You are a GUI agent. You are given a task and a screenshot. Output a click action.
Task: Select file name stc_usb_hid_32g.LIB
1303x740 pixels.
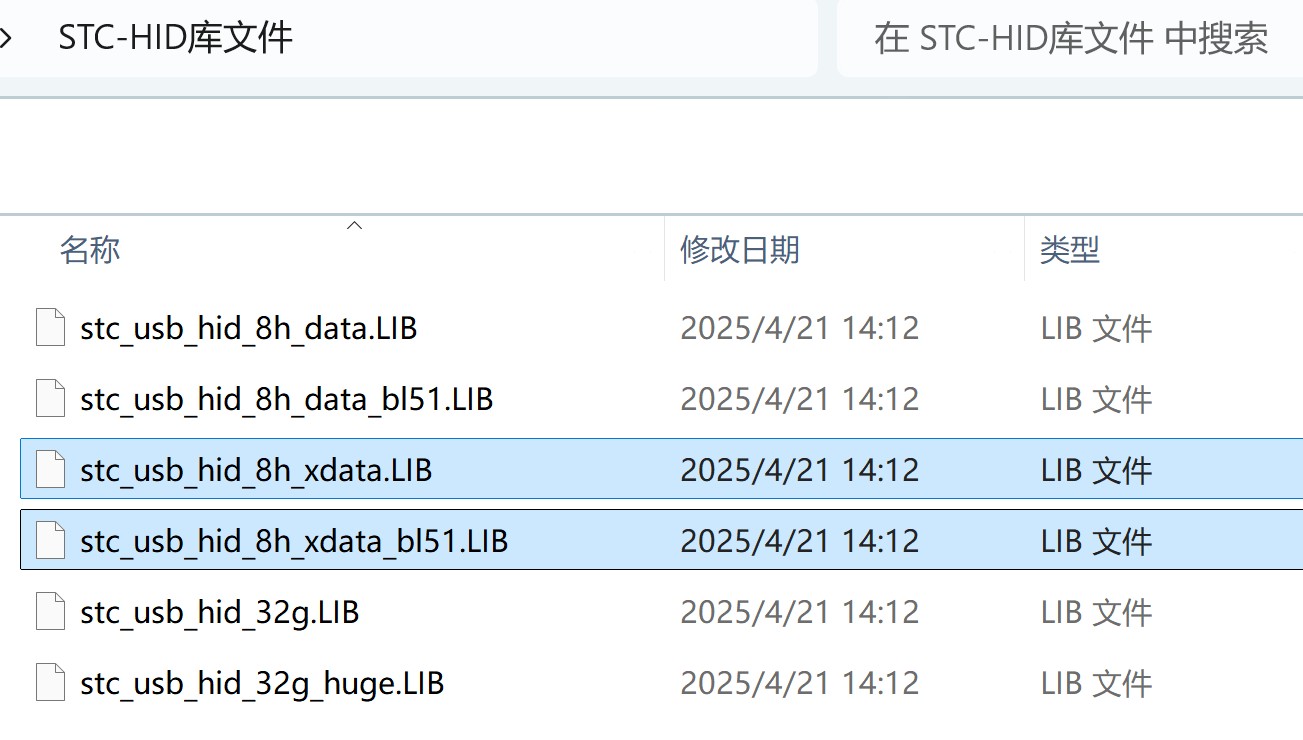click(x=219, y=612)
